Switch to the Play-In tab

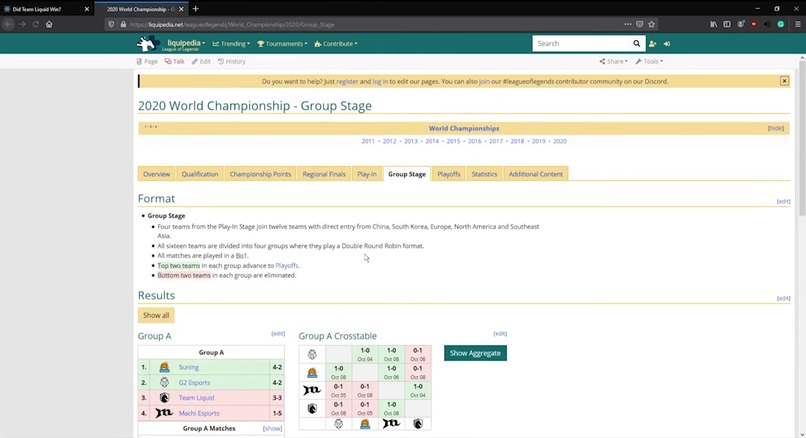pos(367,174)
